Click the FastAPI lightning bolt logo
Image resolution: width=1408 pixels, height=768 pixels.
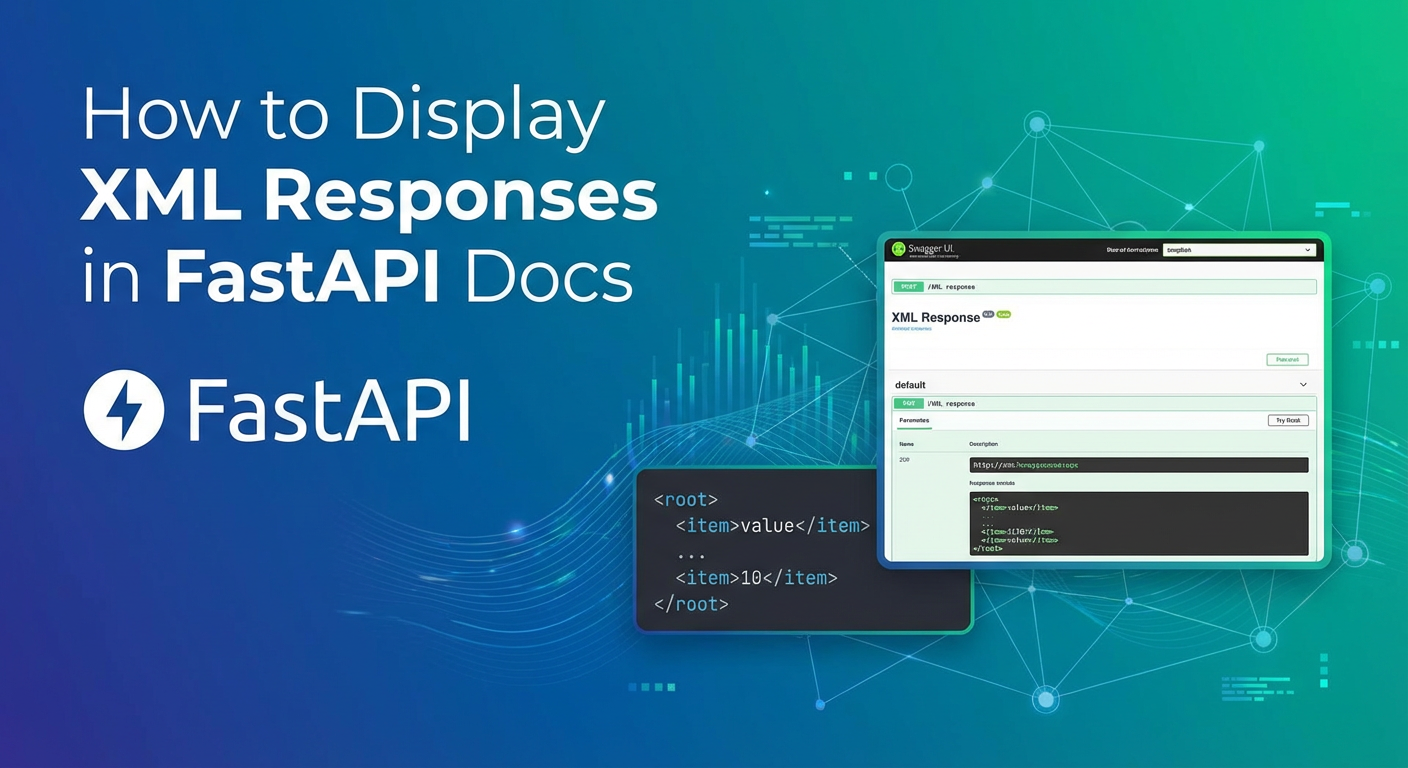124,409
